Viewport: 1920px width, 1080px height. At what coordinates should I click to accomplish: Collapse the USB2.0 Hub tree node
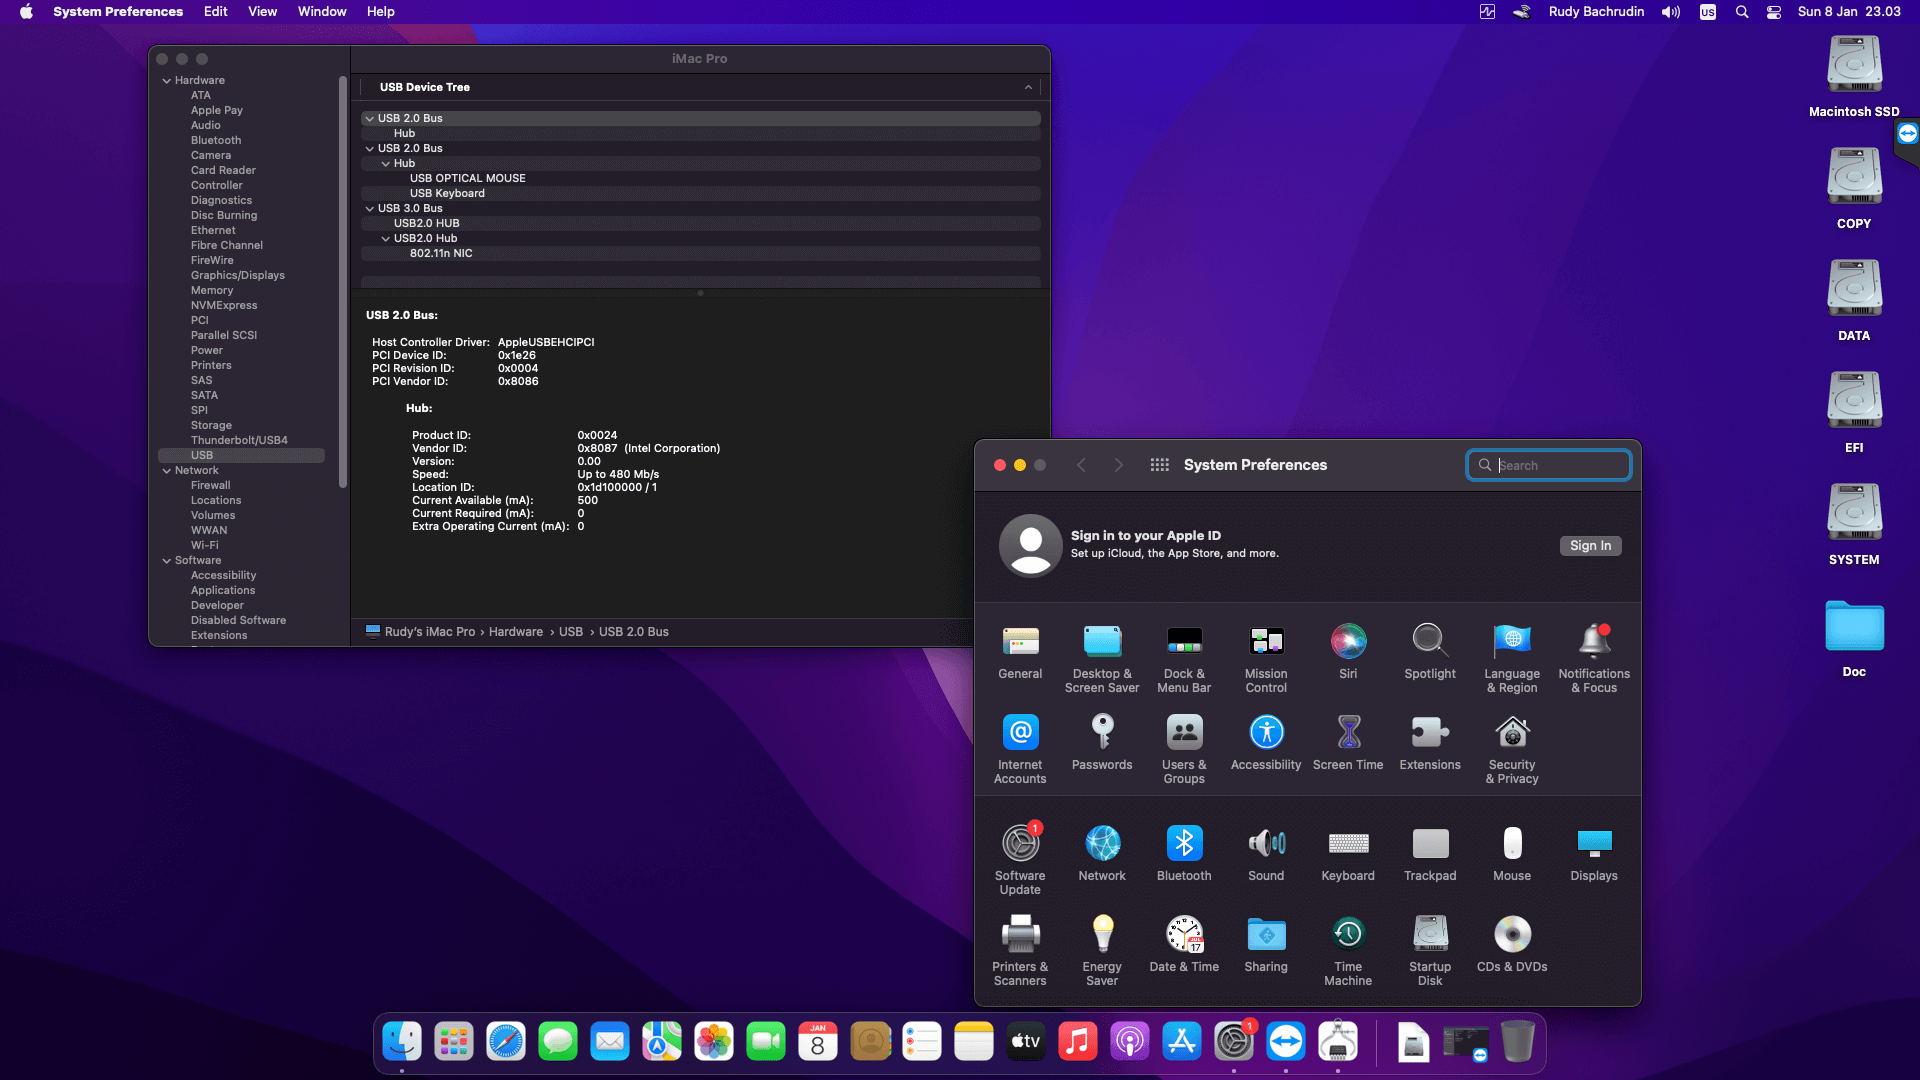(x=386, y=239)
